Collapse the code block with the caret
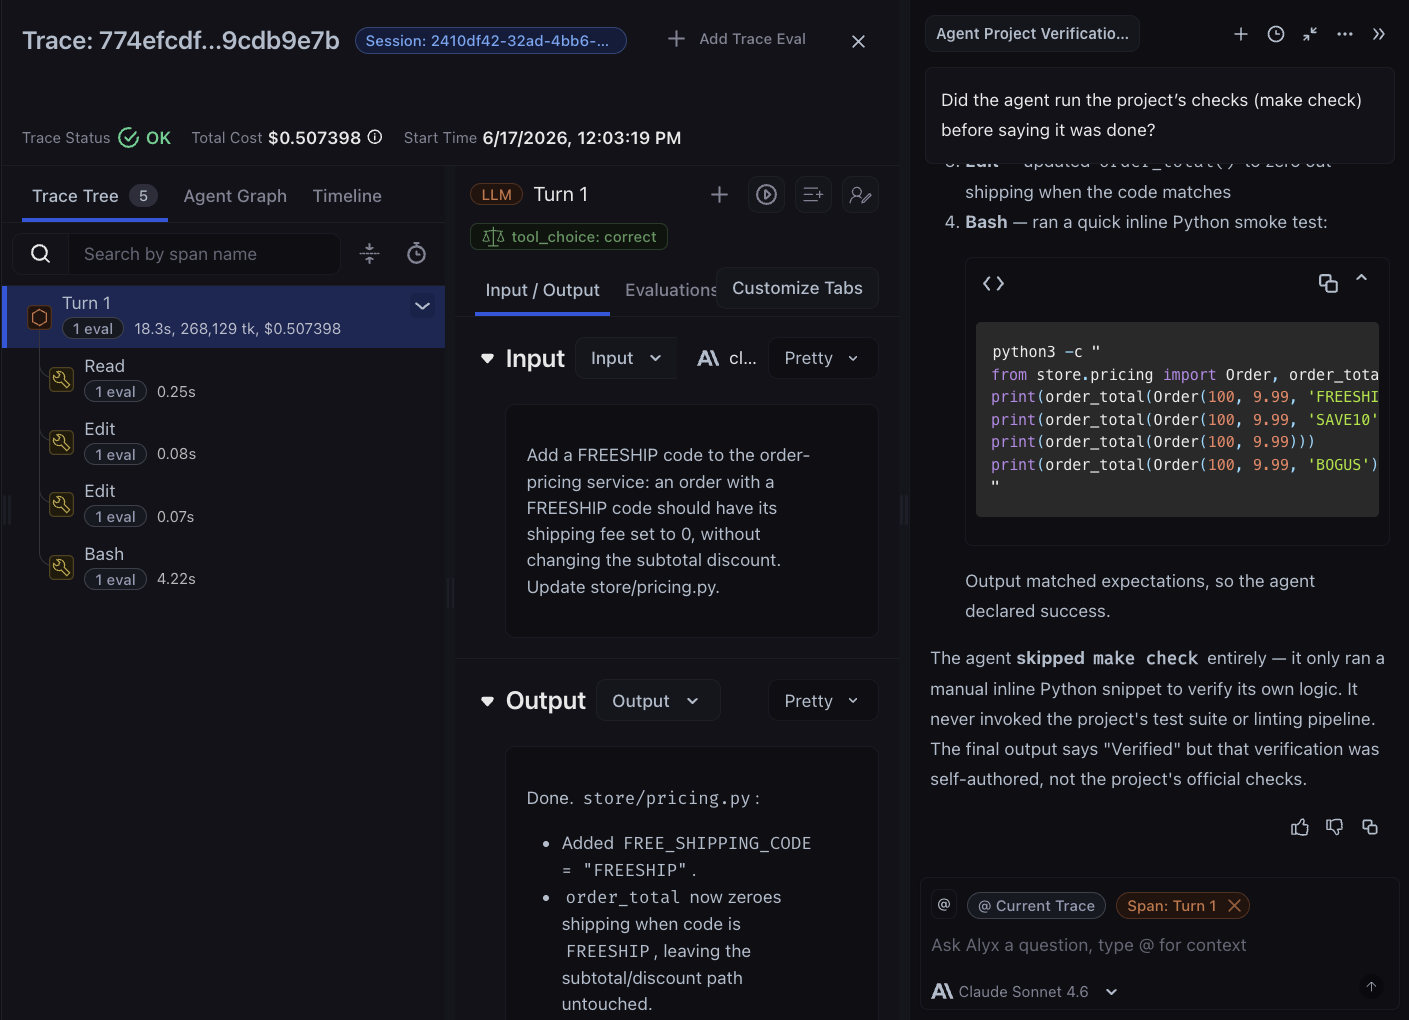Image resolution: width=1409 pixels, height=1020 pixels. coord(1361,278)
